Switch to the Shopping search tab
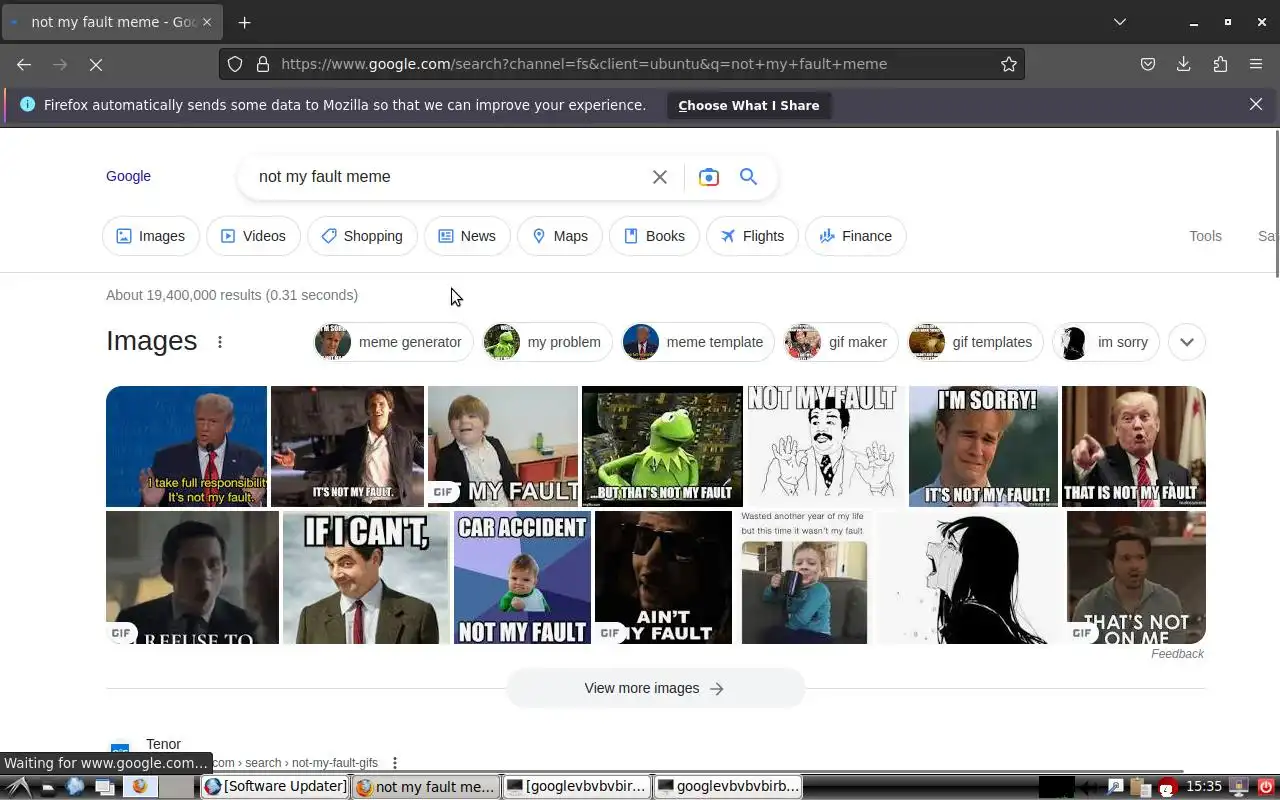Image resolution: width=1280 pixels, height=800 pixels. (362, 236)
